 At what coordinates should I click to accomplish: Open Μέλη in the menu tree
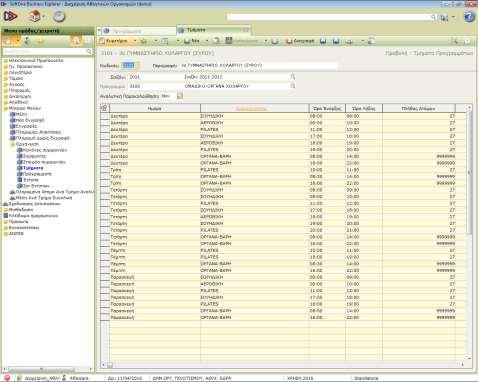coord(21,114)
